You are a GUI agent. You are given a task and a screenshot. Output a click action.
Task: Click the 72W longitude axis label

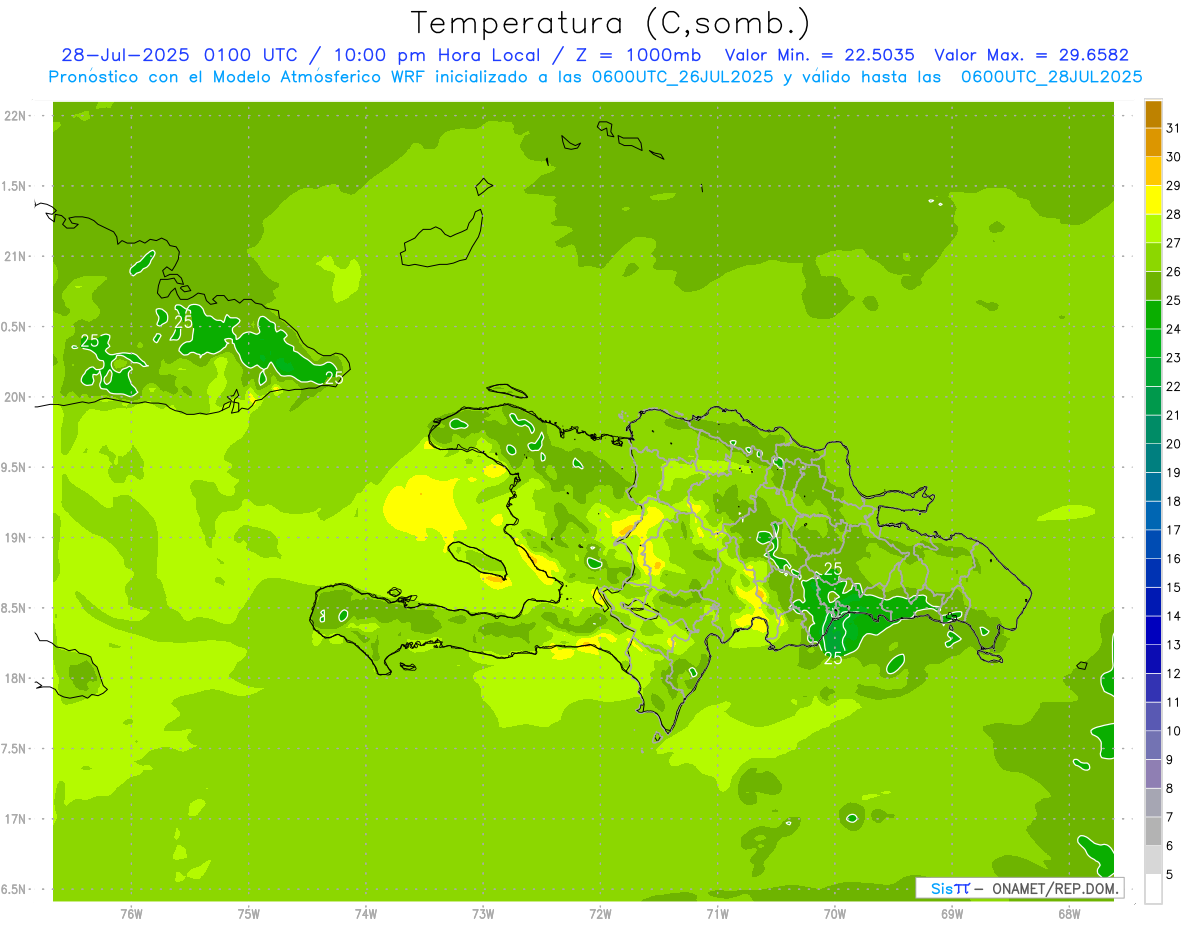coord(600,914)
